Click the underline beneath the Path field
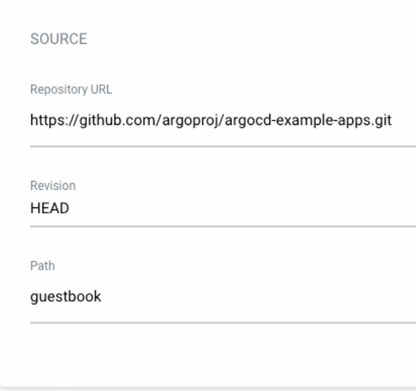 tap(223, 323)
